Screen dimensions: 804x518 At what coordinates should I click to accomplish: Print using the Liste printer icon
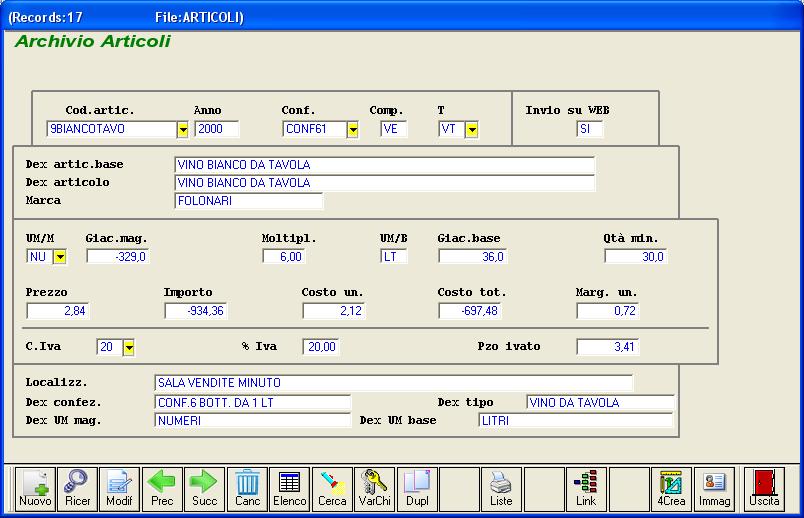(x=501, y=489)
